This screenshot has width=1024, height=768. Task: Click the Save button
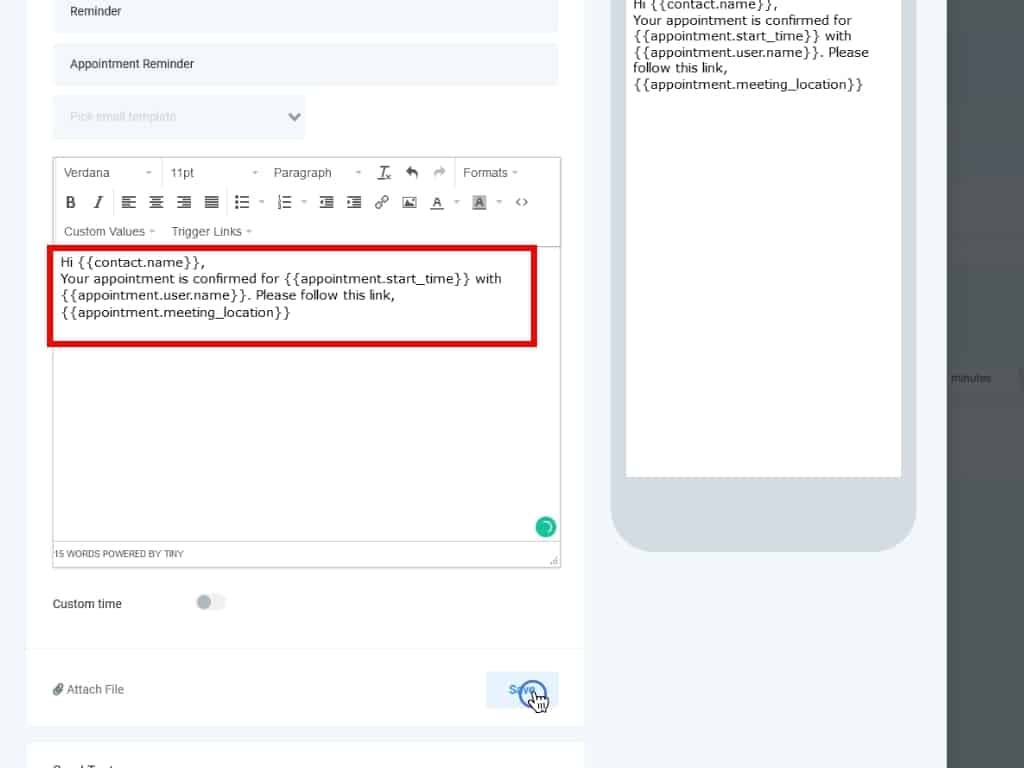click(x=521, y=690)
